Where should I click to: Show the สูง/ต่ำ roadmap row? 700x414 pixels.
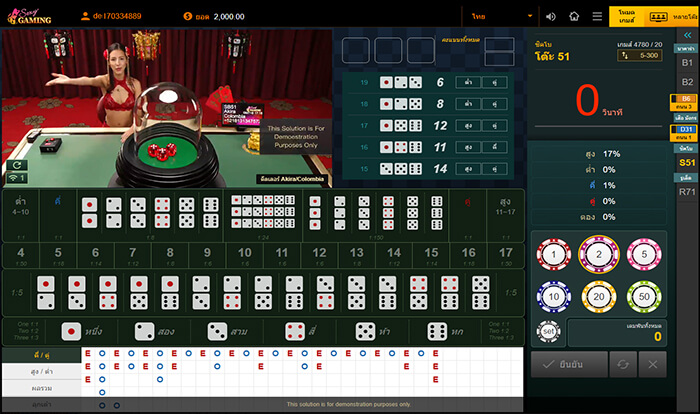click(x=42, y=372)
